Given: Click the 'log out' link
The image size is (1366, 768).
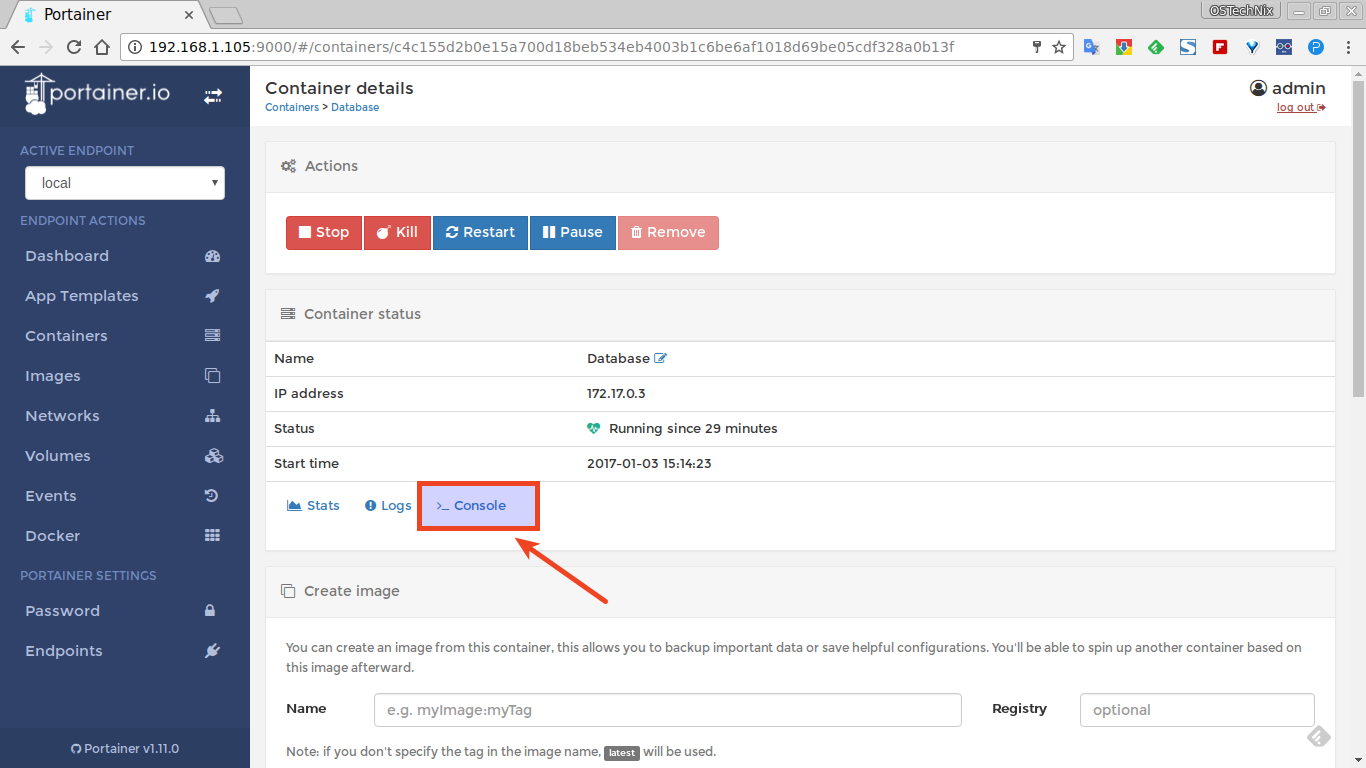Looking at the screenshot, I should point(1300,107).
